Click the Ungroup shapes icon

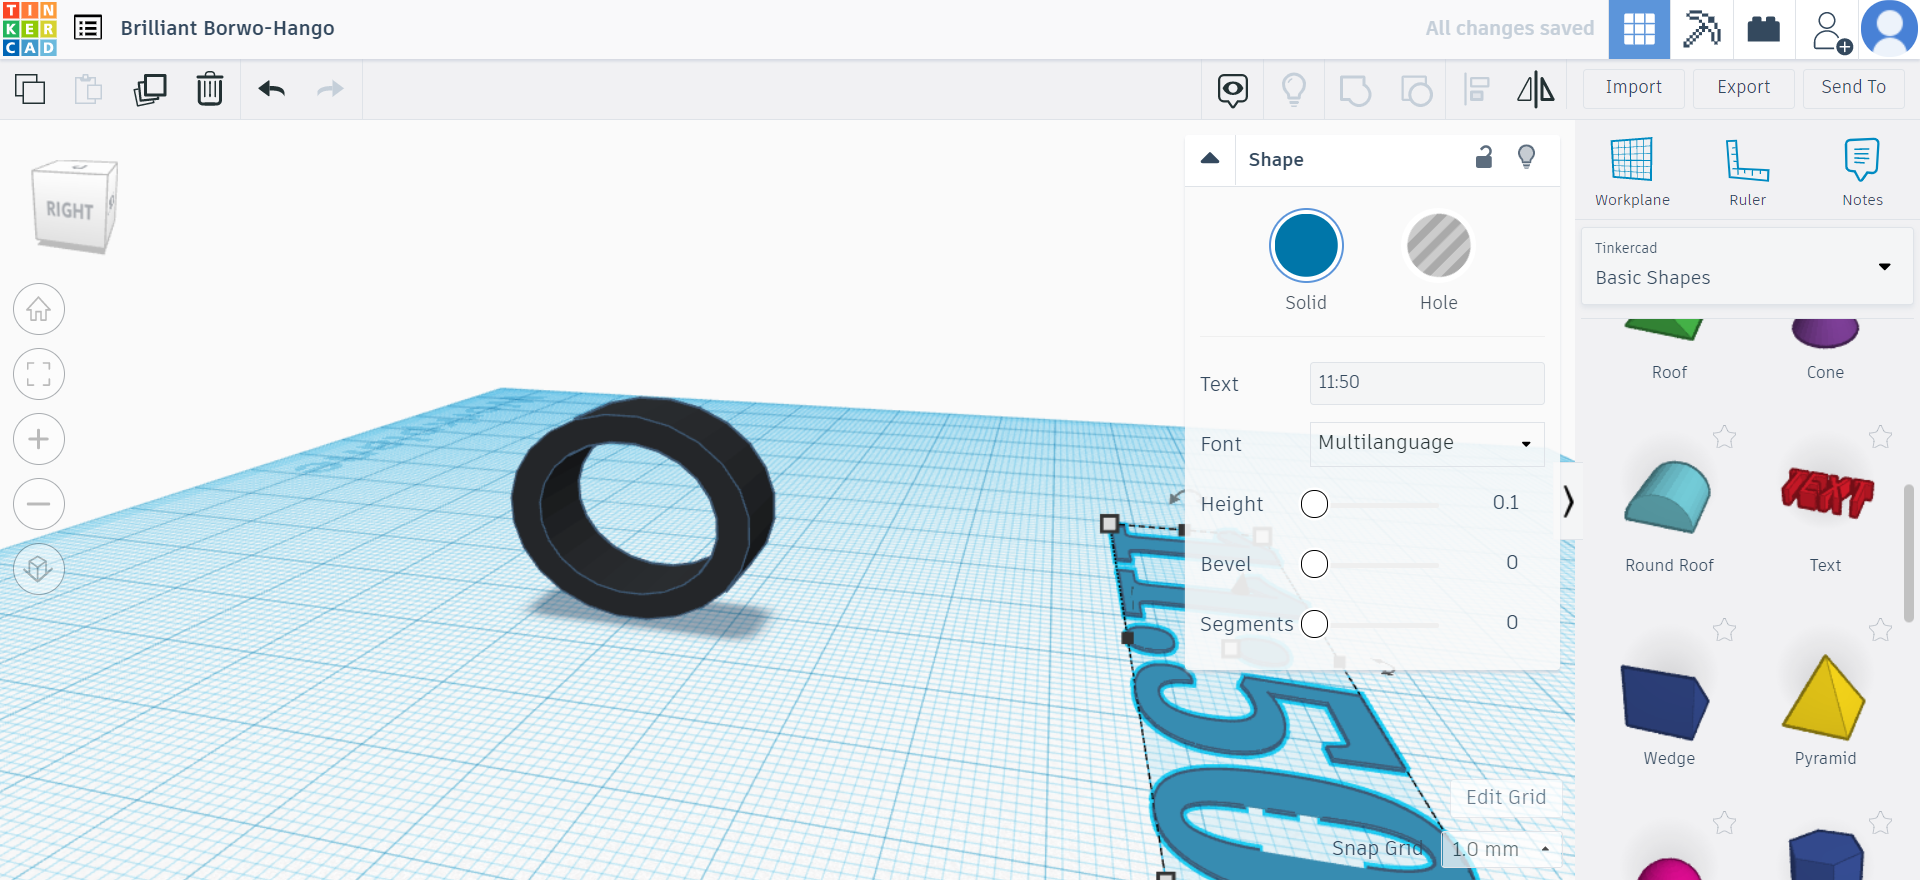(1416, 90)
